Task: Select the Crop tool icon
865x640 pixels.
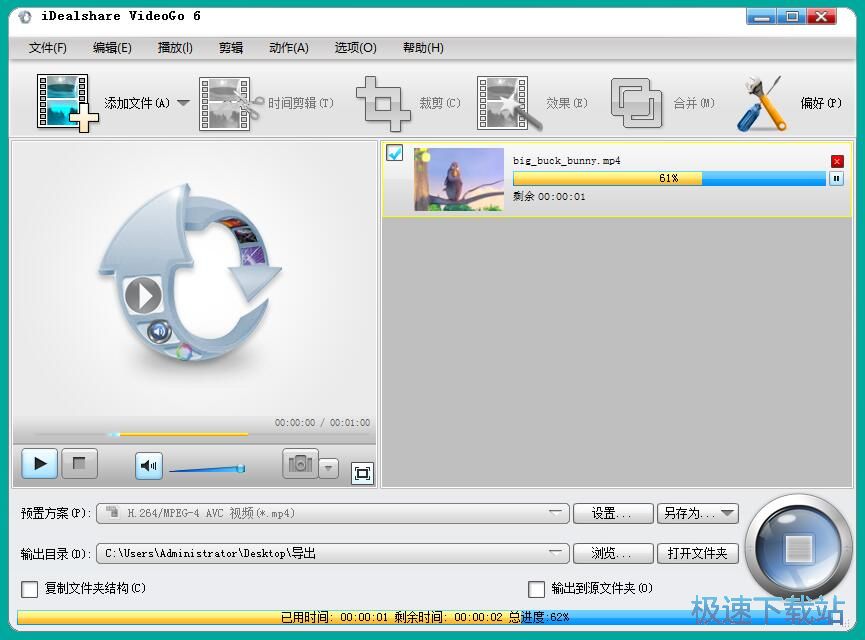Action: [x=383, y=104]
